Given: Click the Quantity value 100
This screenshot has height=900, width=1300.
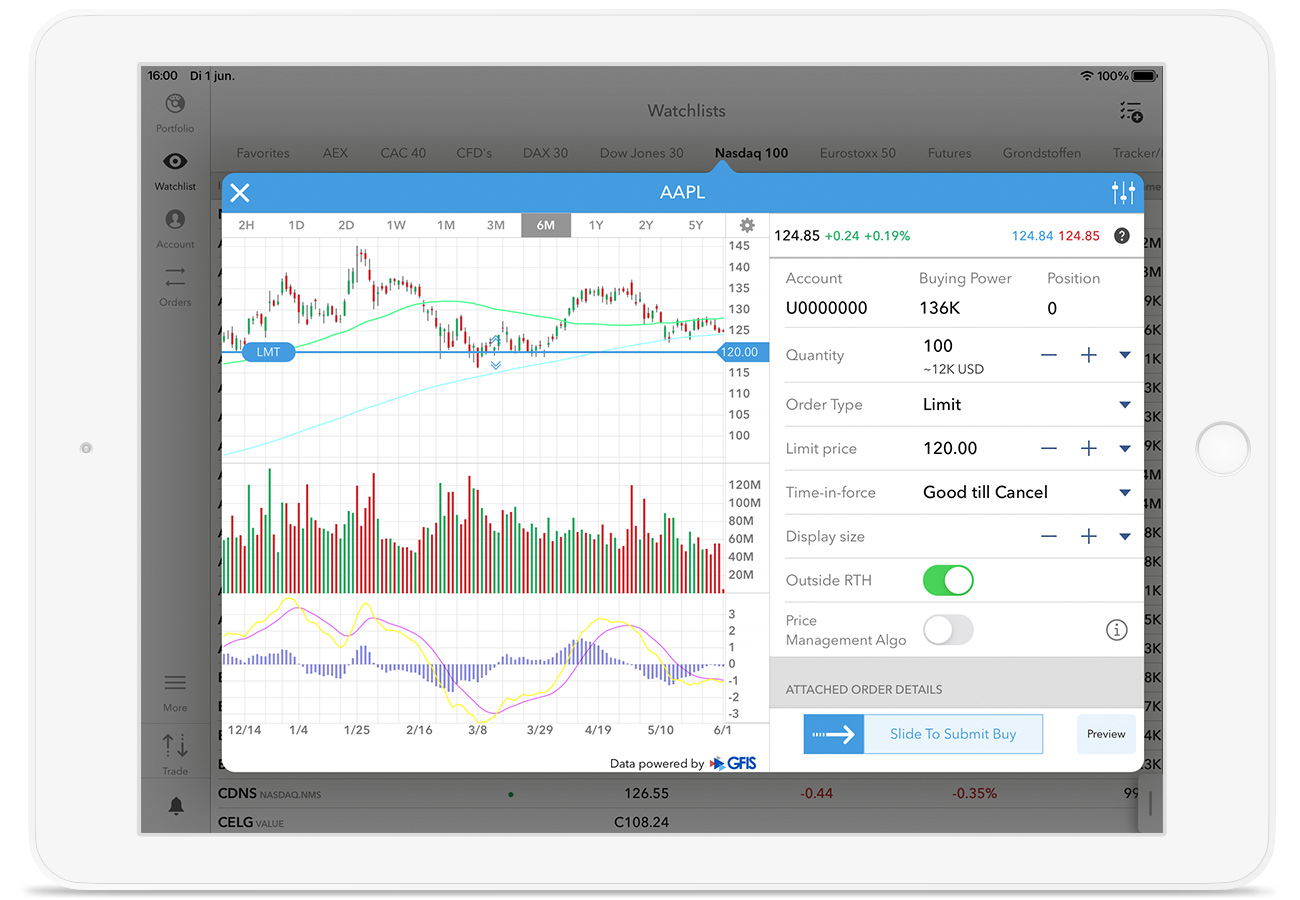Looking at the screenshot, I should coord(938,346).
